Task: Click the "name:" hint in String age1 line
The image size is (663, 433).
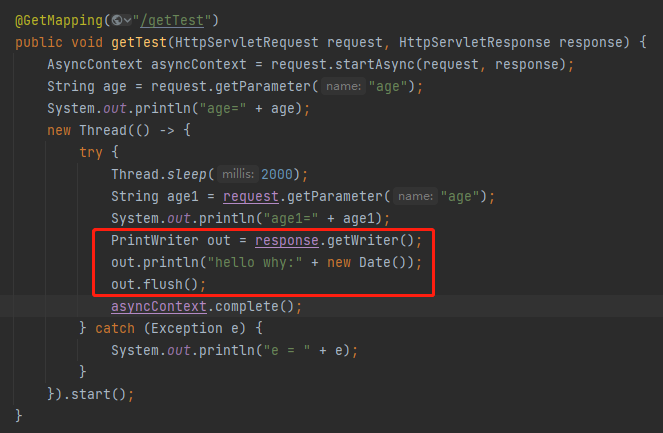Action: tap(416, 196)
